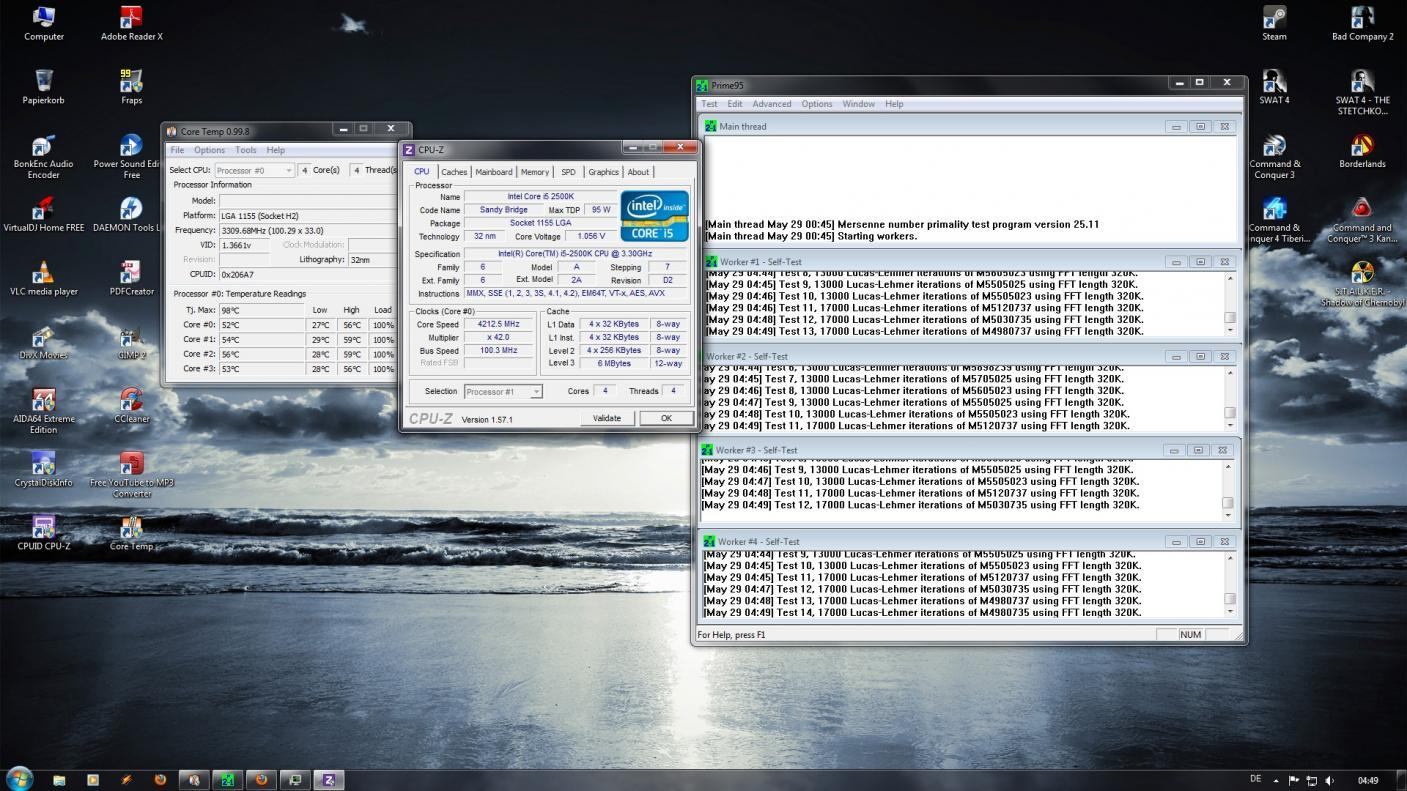This screenshot has height=791, width=1407.
Task: Open the Select CPU dropdown in Core Temp
Action: click(x=254, y=170)
